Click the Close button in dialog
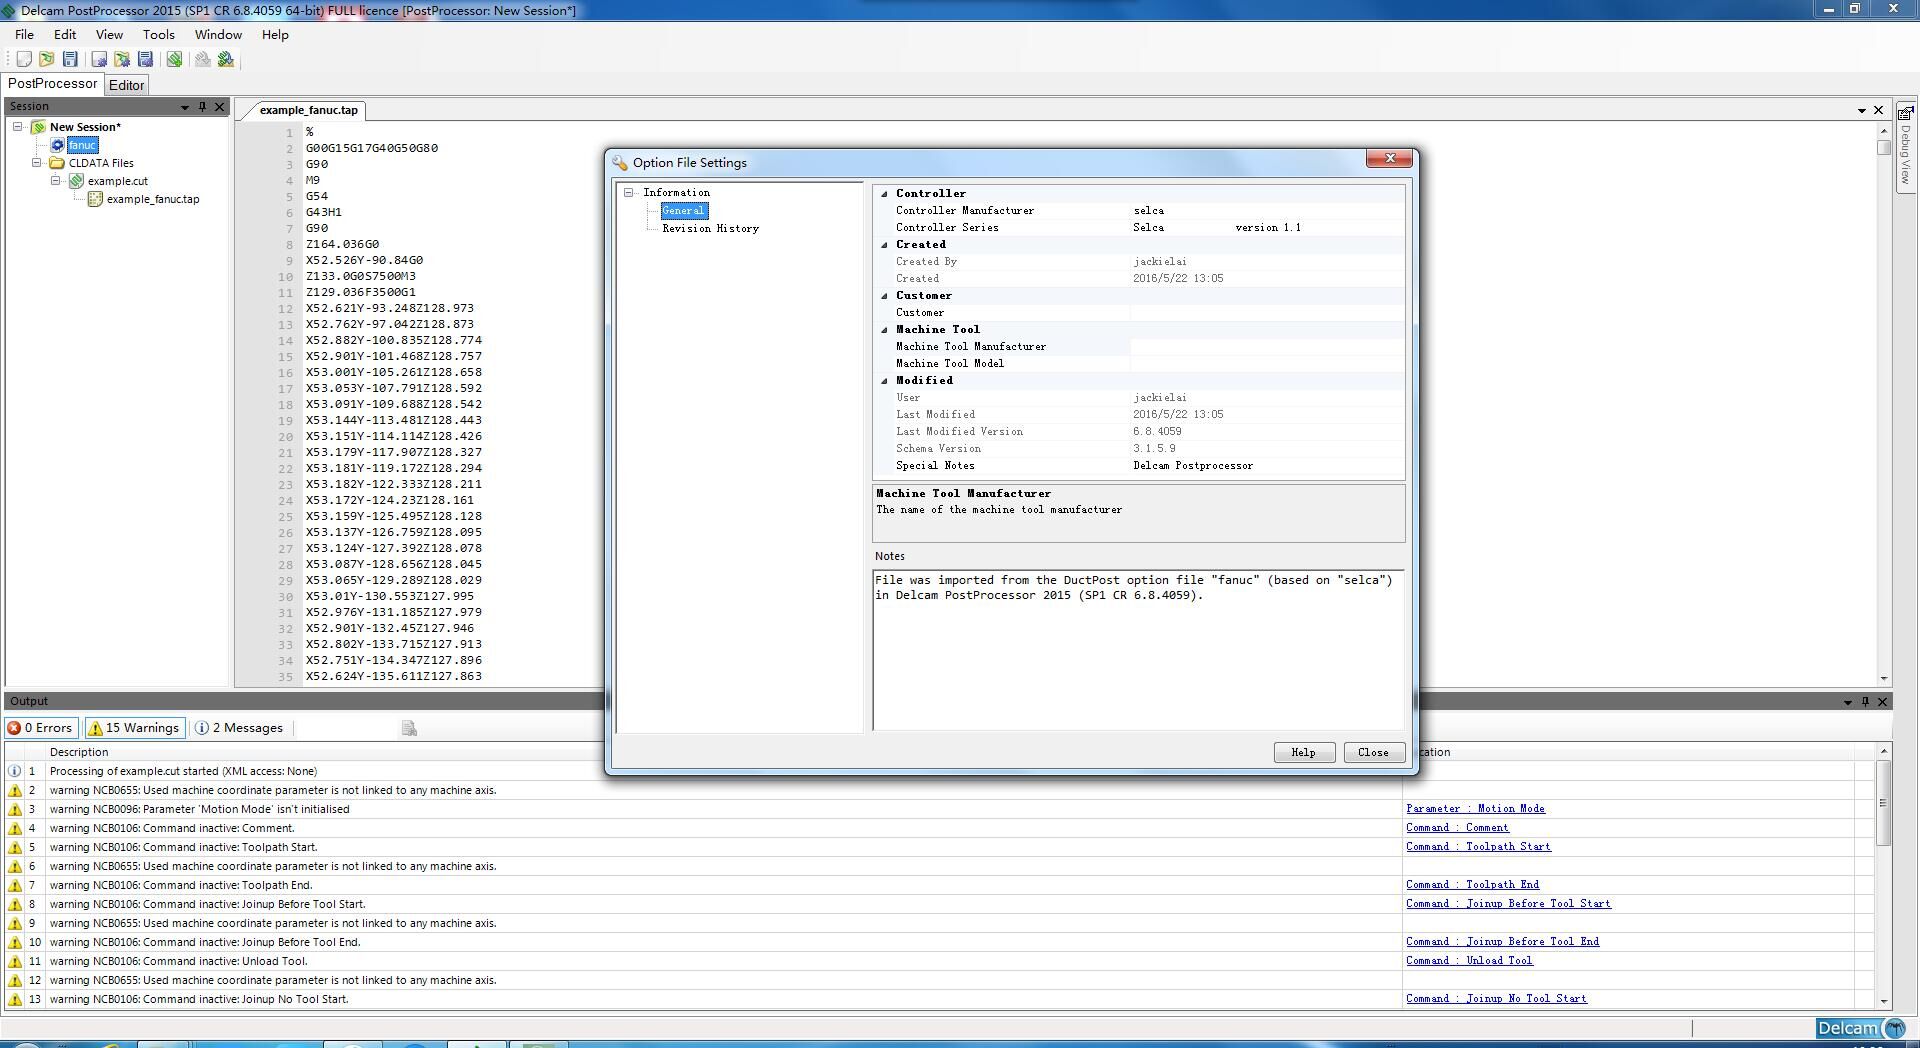The width and height of the screenshot is (1920, 1048). click(x=1374, y=753)
